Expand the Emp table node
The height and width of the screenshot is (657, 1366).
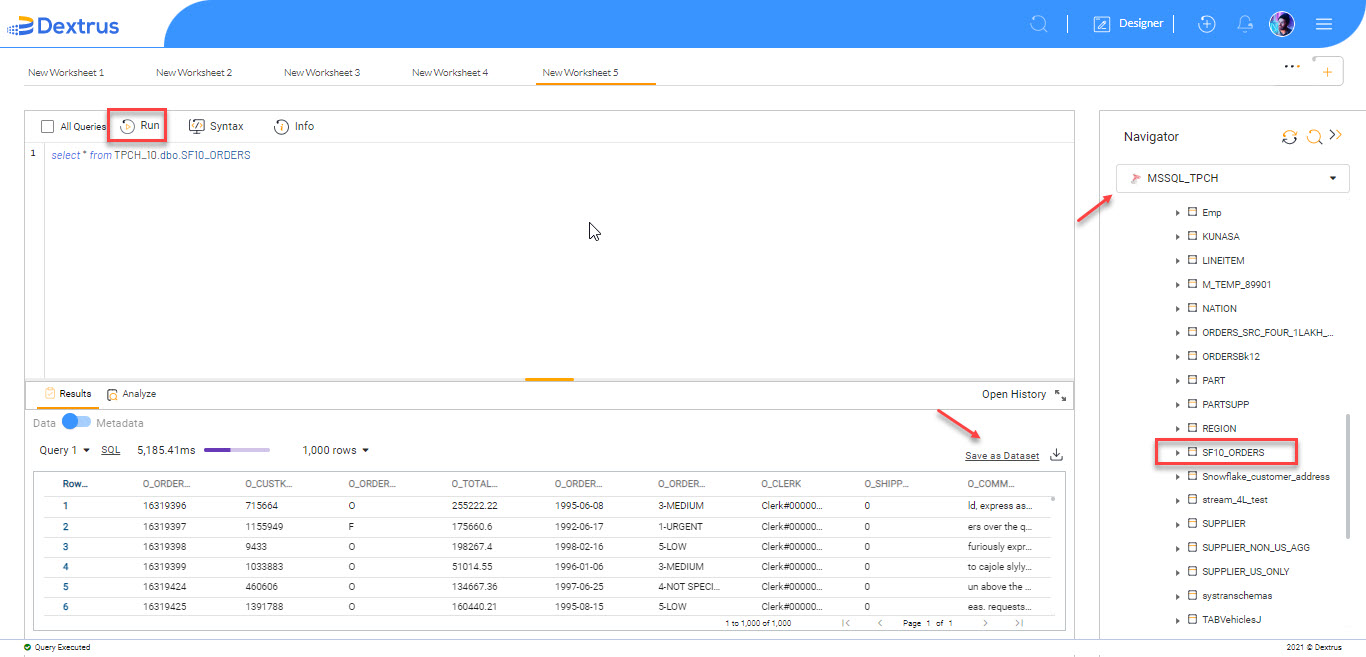1178,213
